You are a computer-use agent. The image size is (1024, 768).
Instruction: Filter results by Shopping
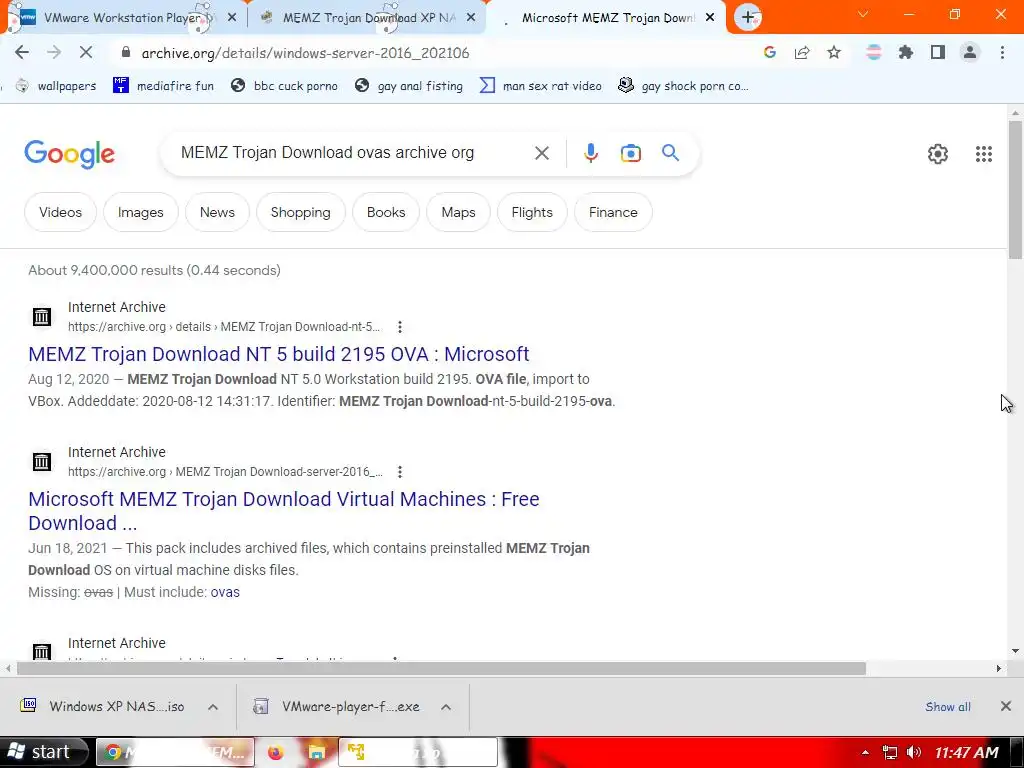tap(300, 212)
